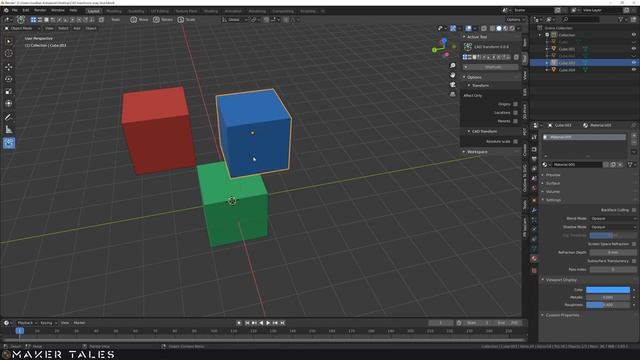Click the Scale button in CAD tool header

(x=187, y=20)
